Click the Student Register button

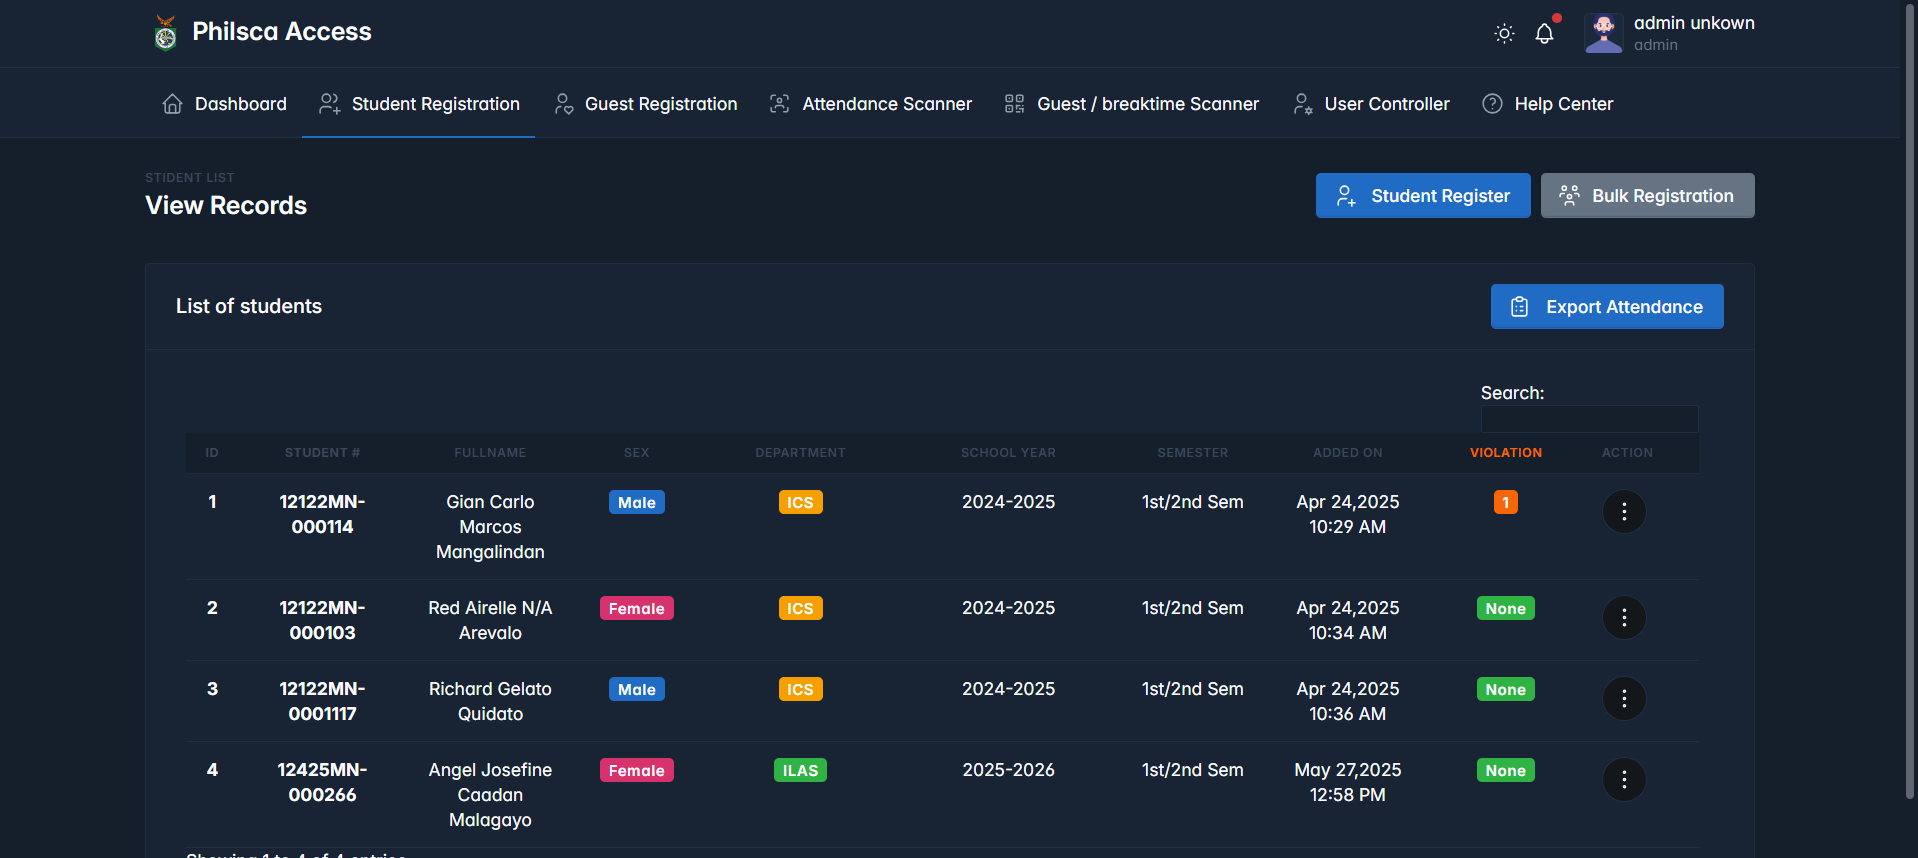1423,196
